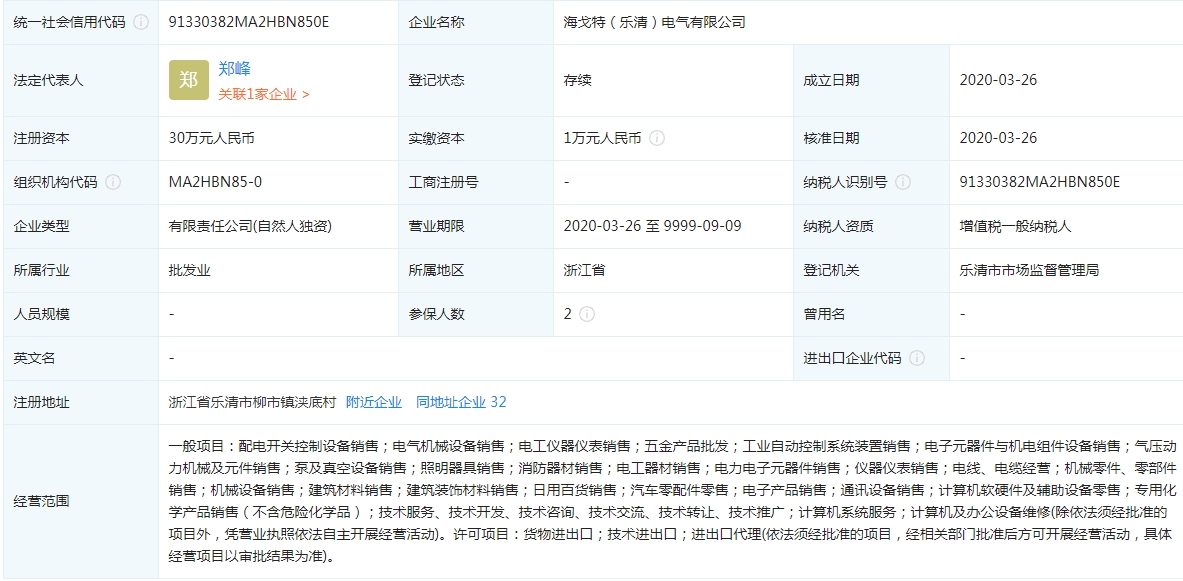1183x581 pixels.
Task: Click organization code value MA2HBN85-0
Action: [216, 182]
